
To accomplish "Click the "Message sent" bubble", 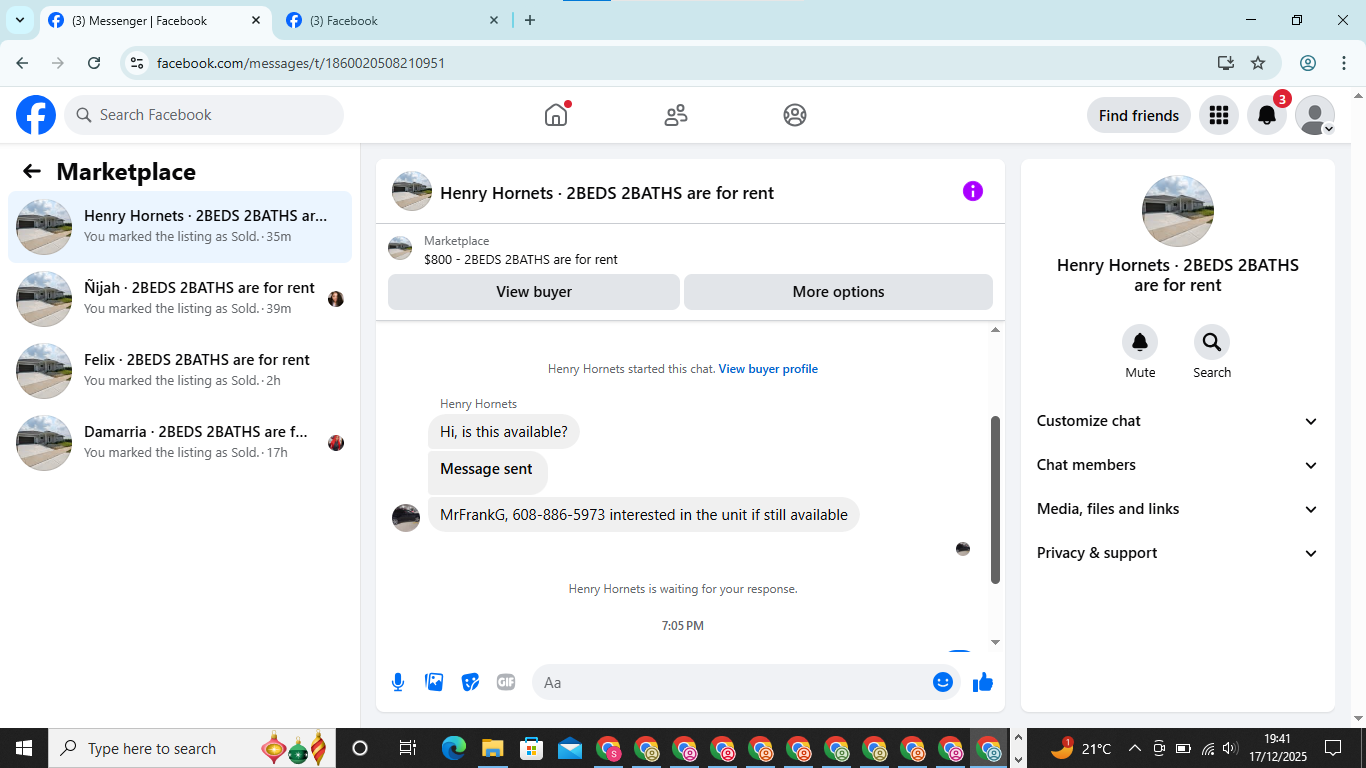I will point(487,472).
